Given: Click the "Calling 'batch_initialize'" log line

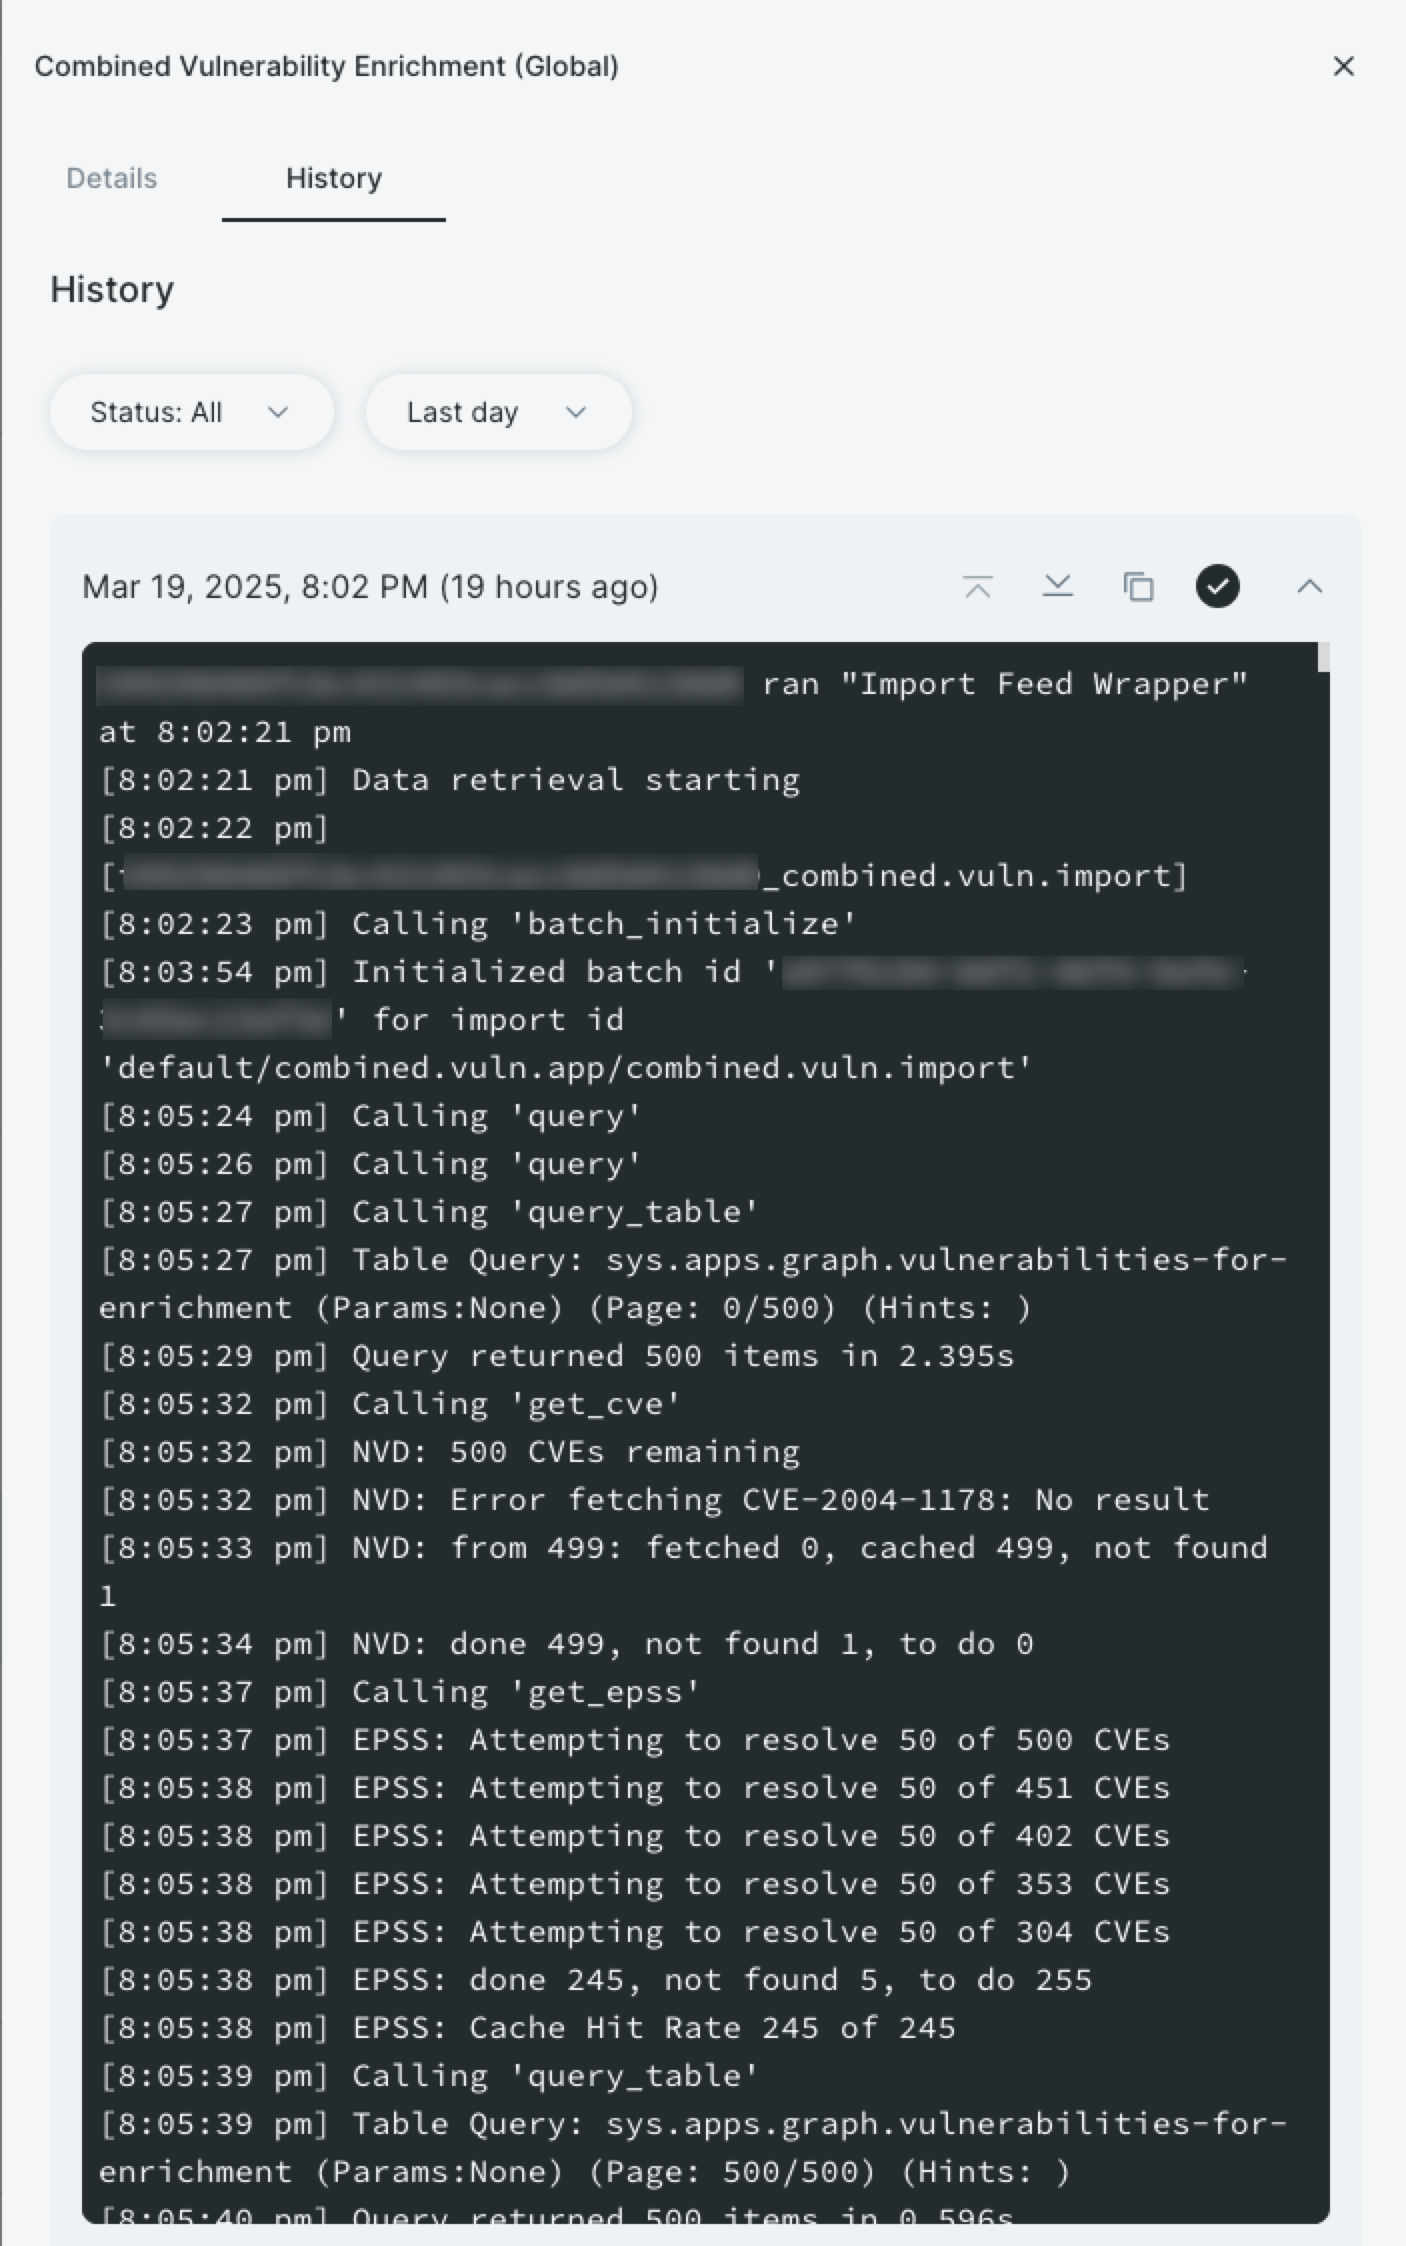Looking at the screenshot, I should pyautogui.click(x=478, y=924).
